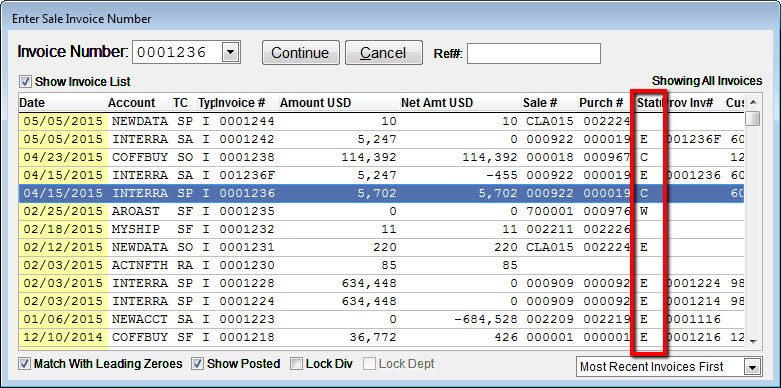Click the date 02/25/2015
Screen dimensions: 781x388
point(63,211)
